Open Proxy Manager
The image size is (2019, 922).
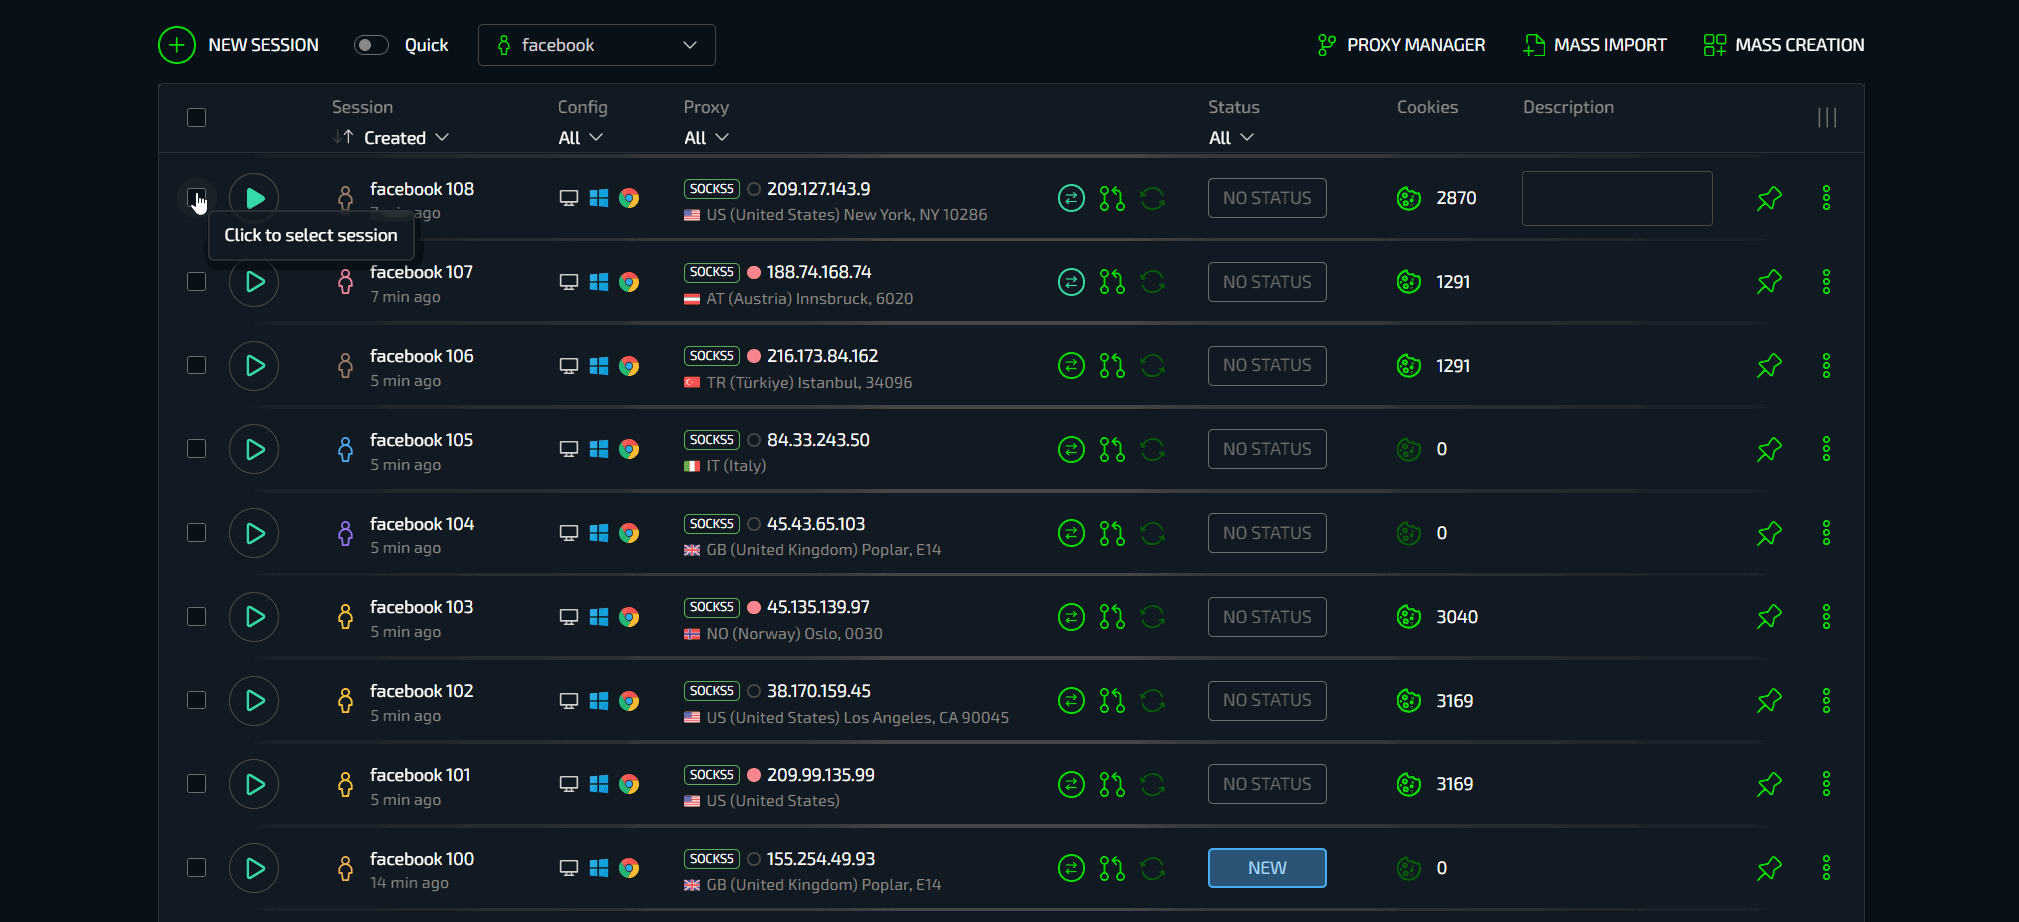coord(1401,45)
